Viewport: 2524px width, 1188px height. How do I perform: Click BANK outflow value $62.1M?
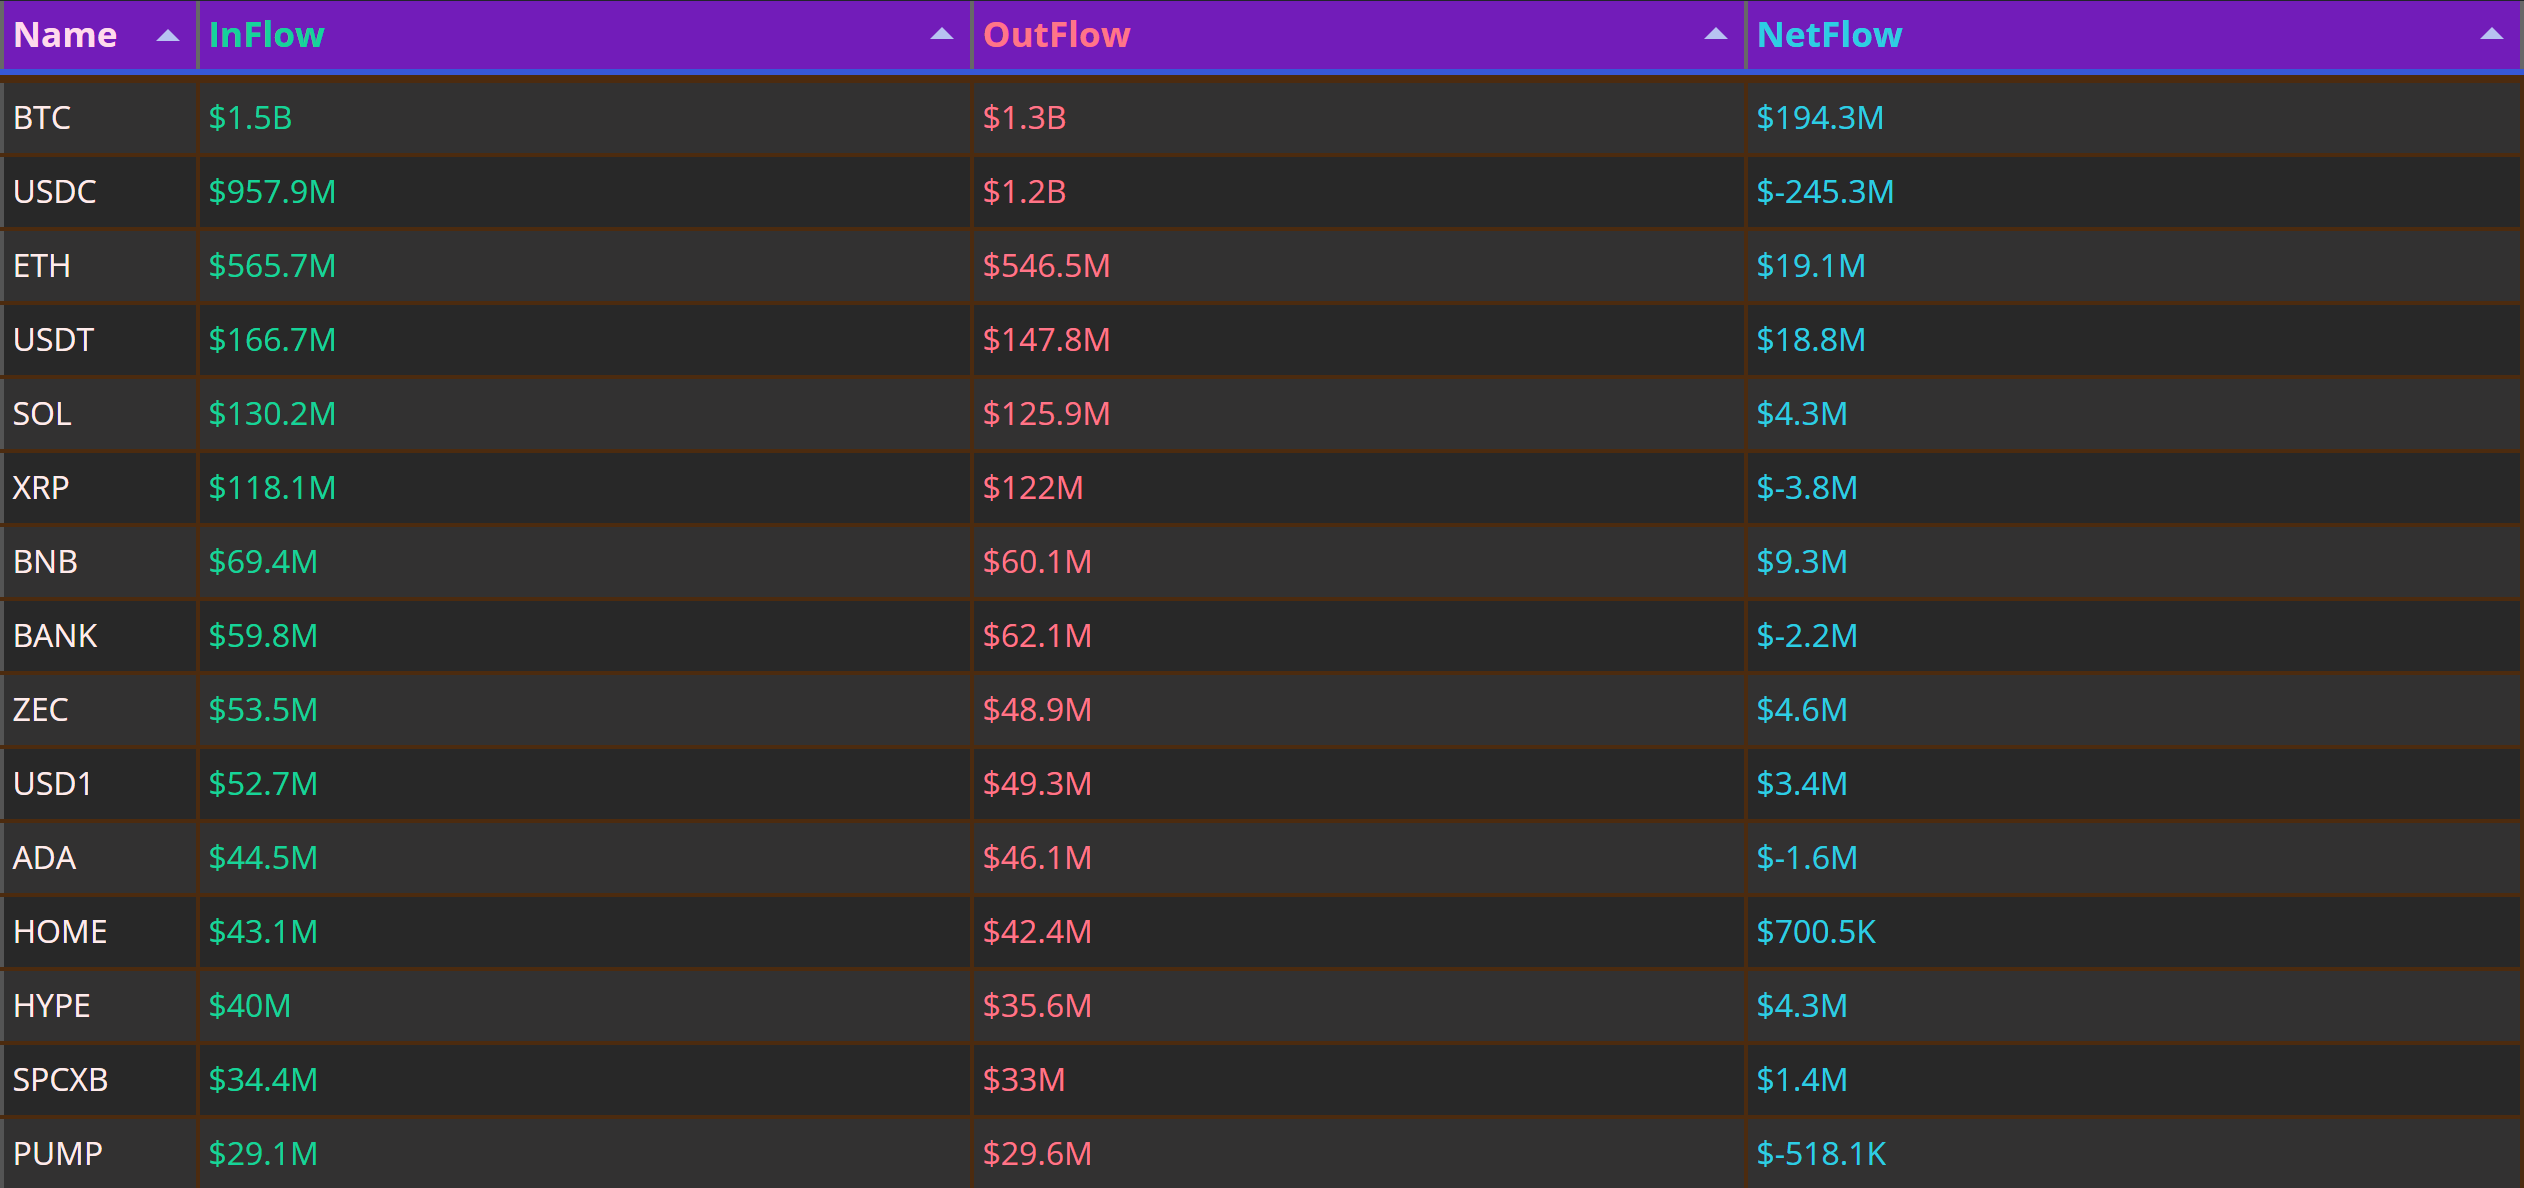coord(1037,636)
